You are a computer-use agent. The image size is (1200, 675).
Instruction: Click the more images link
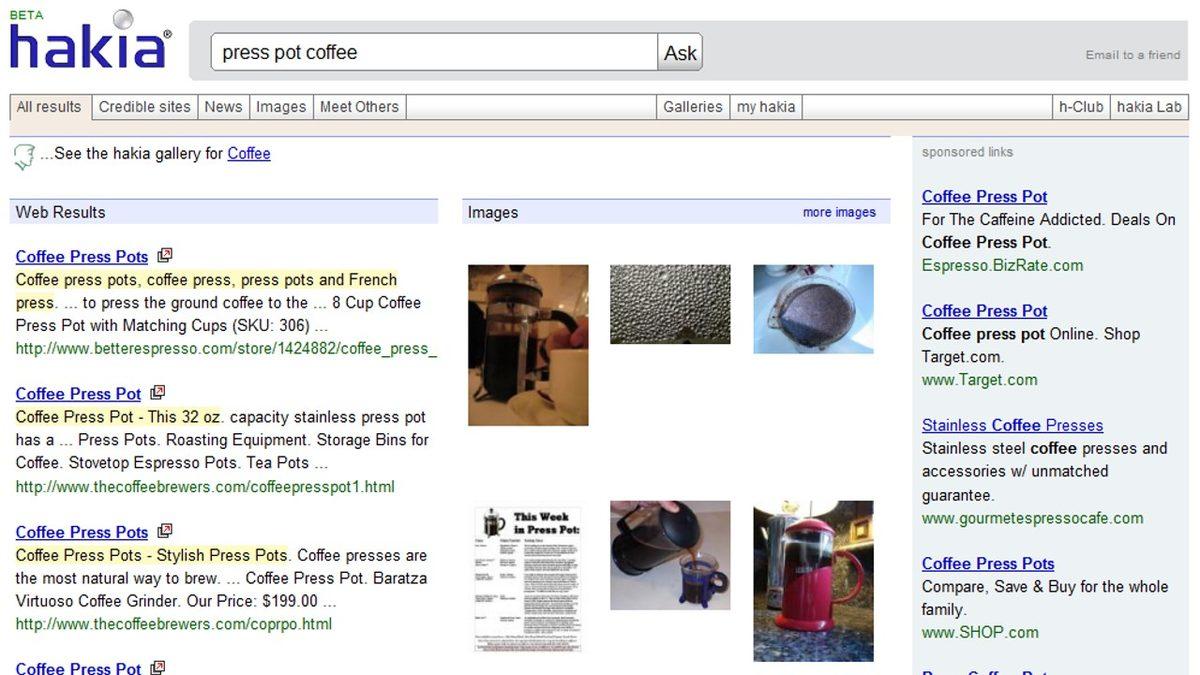tap(839, 212)
